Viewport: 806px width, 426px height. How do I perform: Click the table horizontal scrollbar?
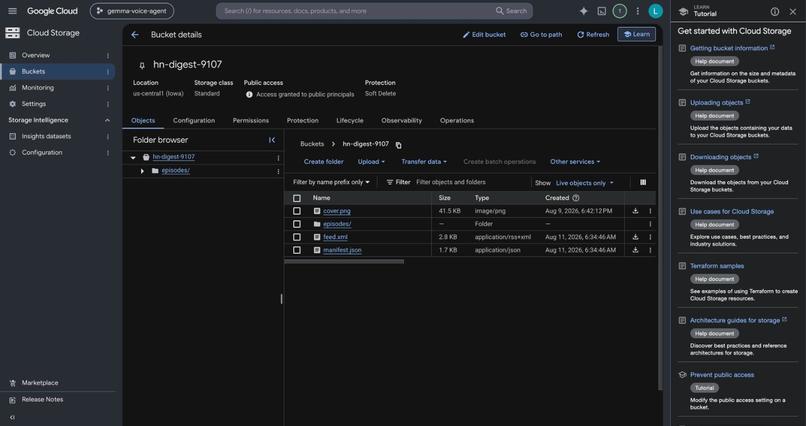click(344, 262)
